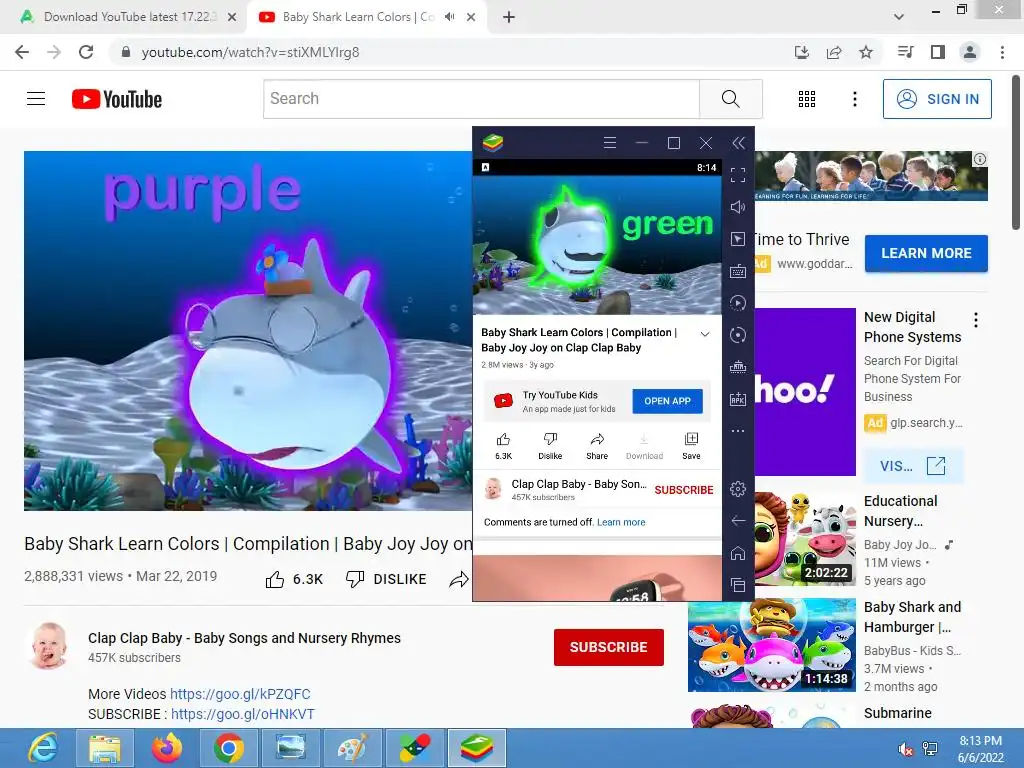
Task: Click BlueStacks home icon
Action: tap(738, 553)
